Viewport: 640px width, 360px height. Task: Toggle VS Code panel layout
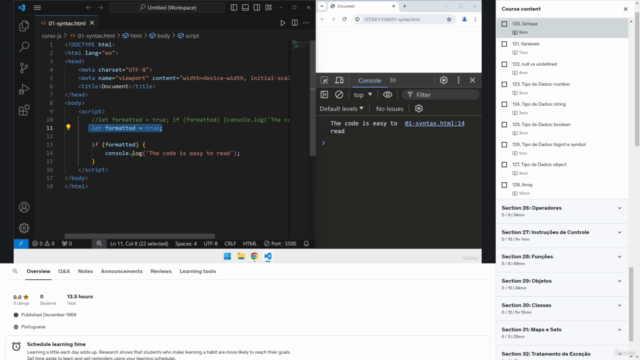pos(245,7)
